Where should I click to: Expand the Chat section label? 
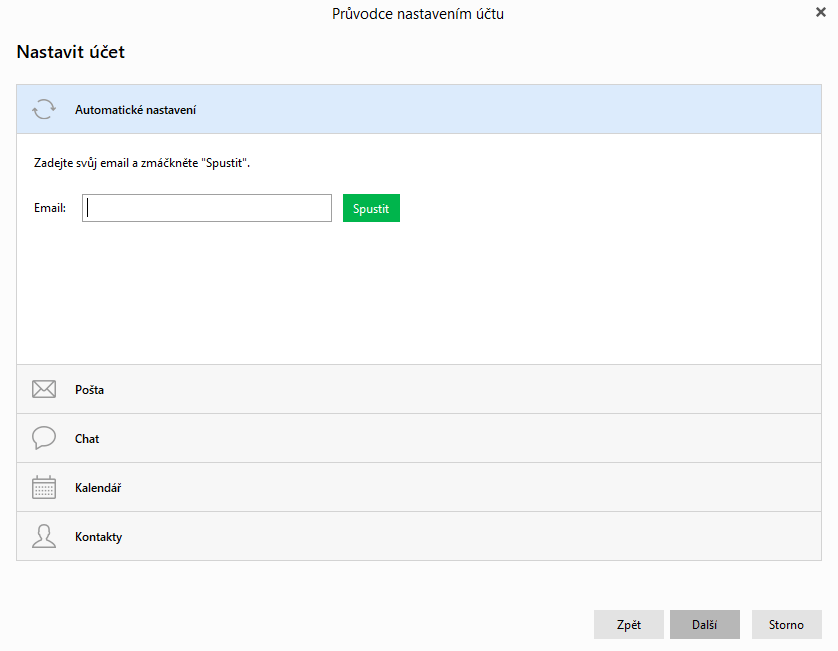click(87, 439)
